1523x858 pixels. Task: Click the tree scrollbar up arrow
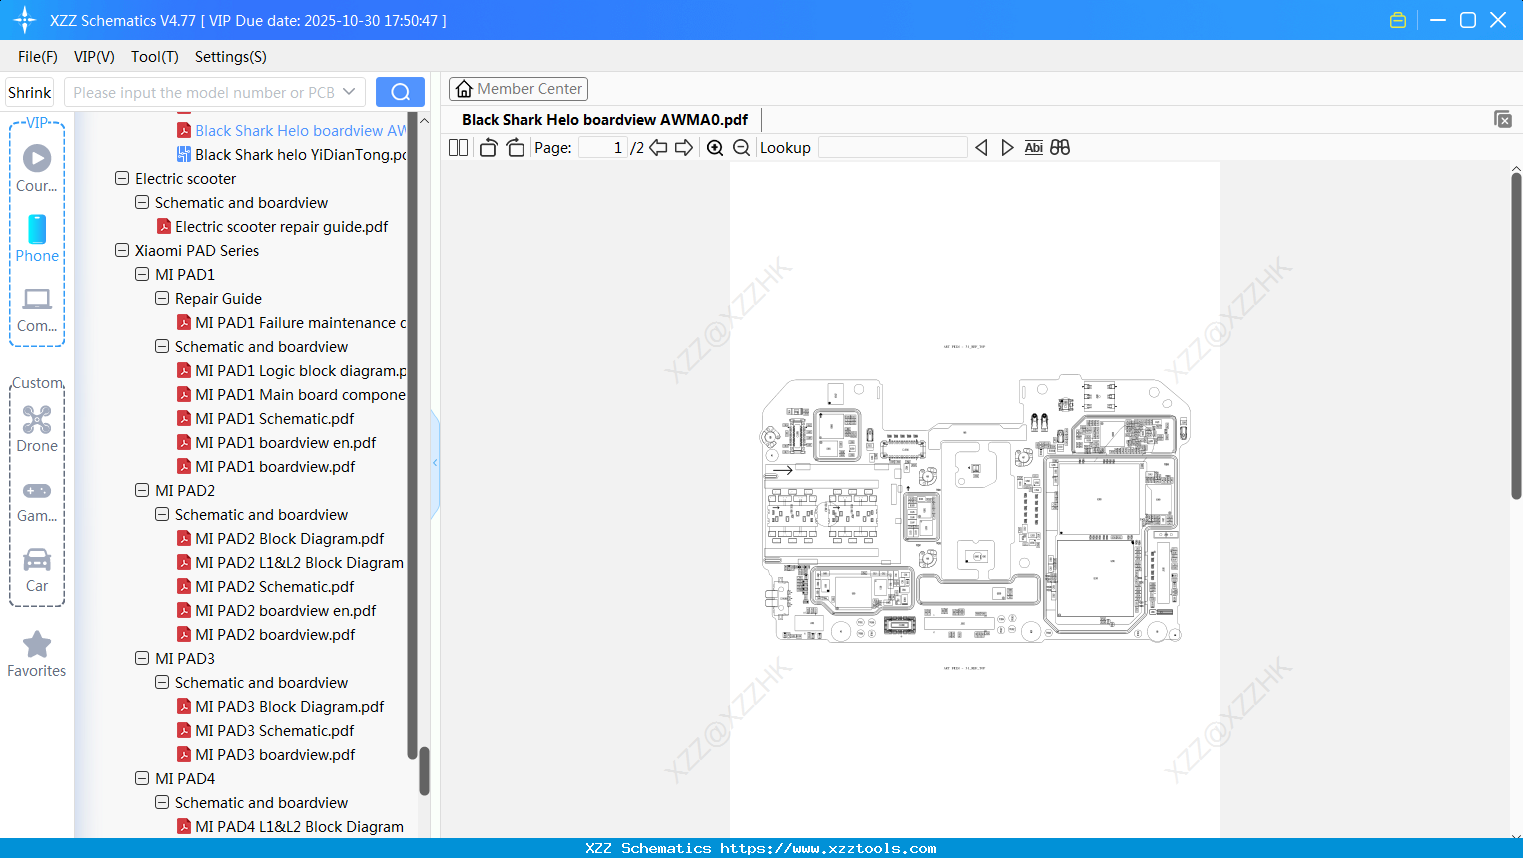[x=424, y=120]
